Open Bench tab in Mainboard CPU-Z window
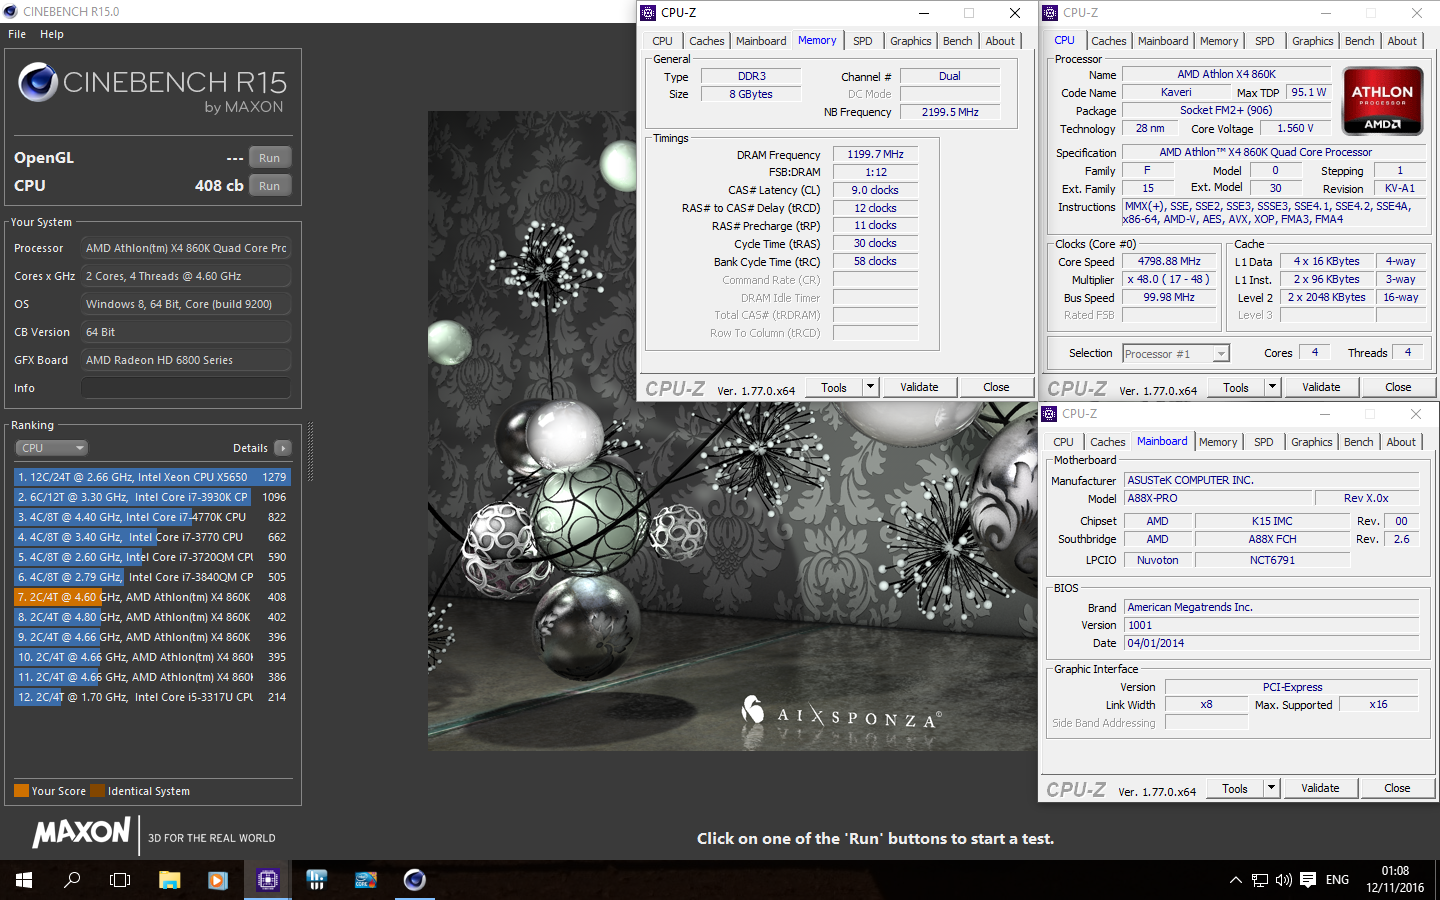 point(1359,442)
